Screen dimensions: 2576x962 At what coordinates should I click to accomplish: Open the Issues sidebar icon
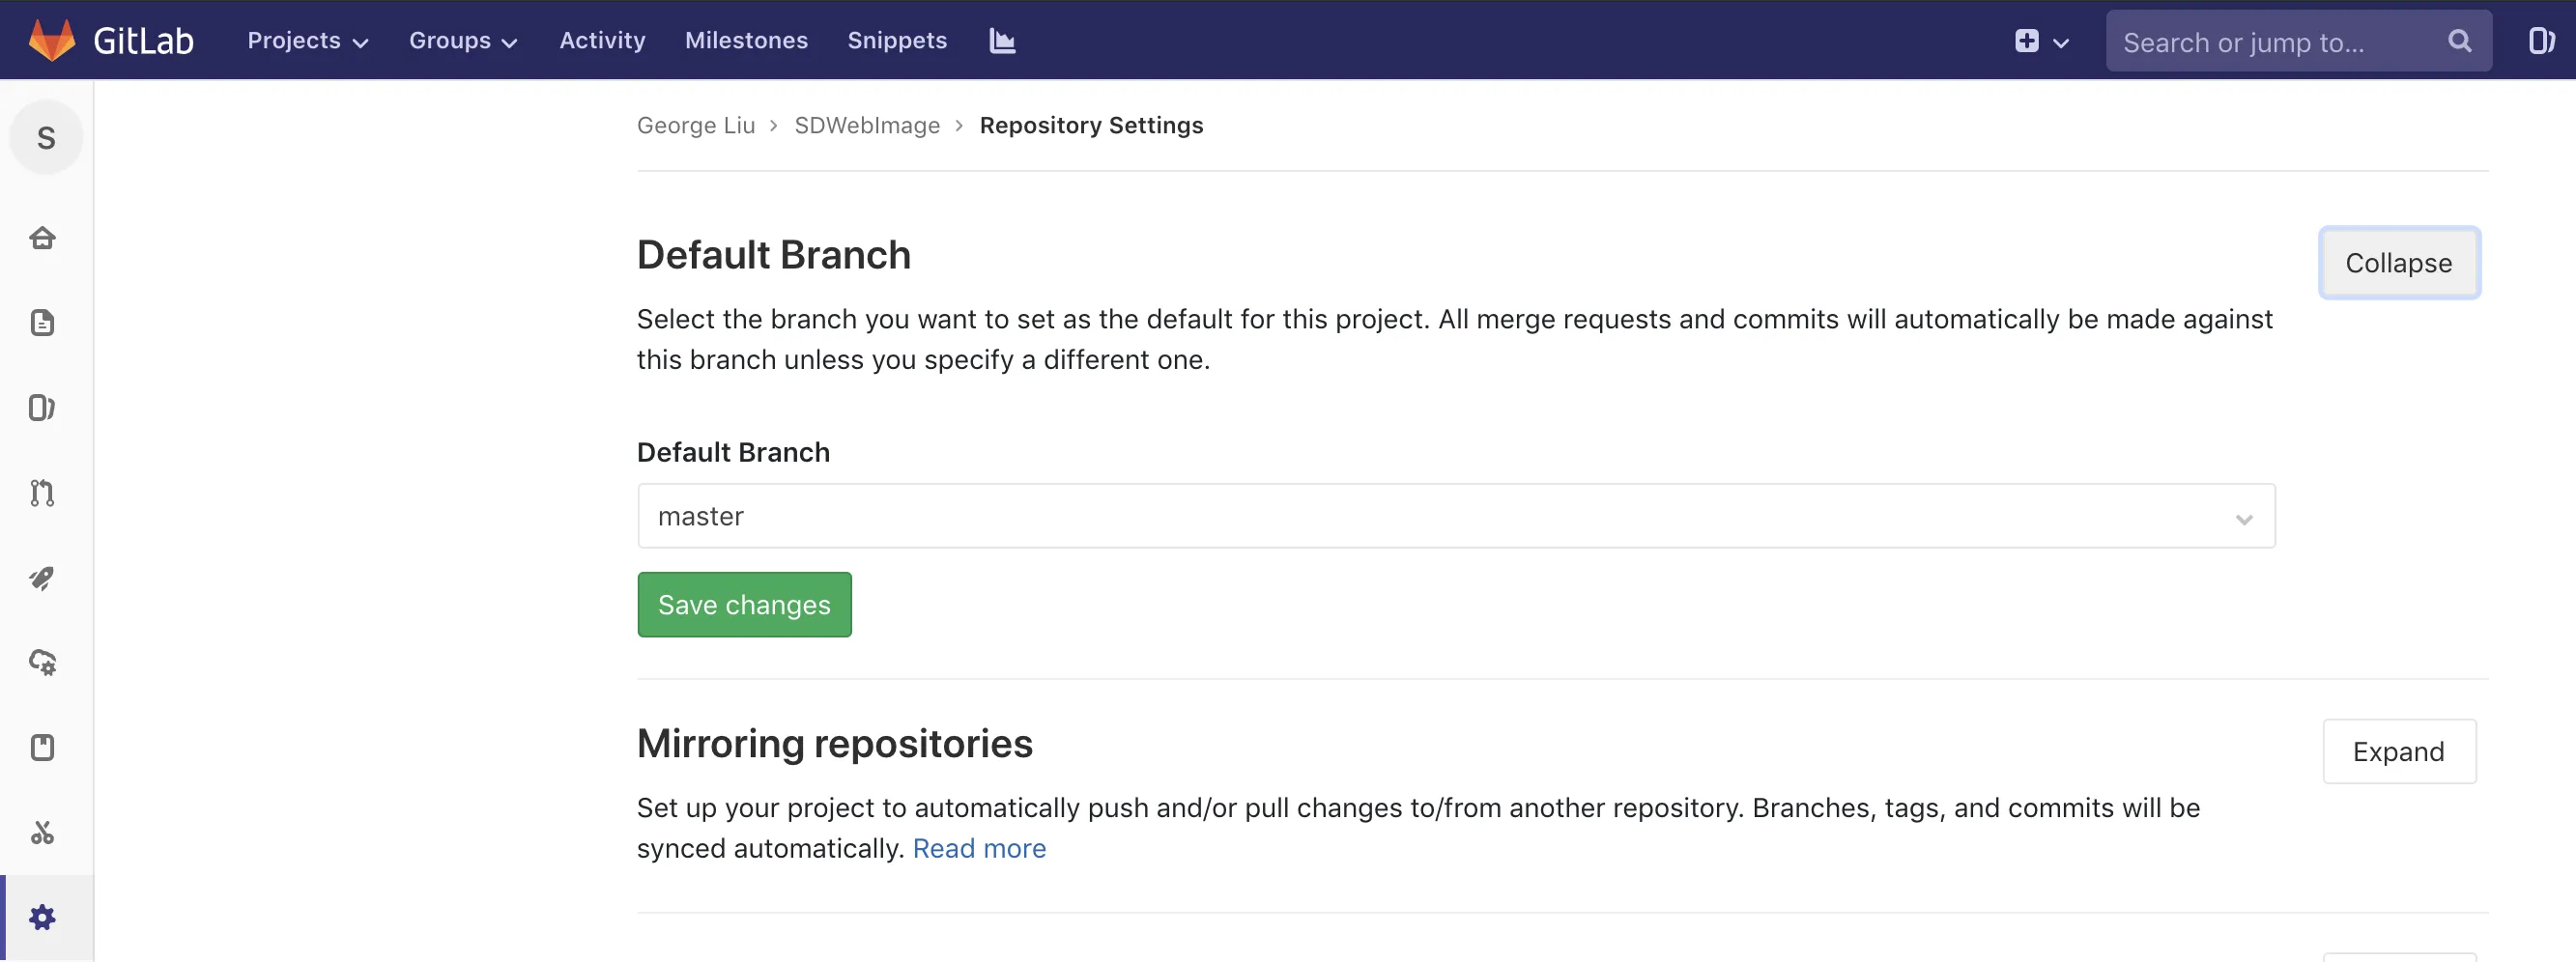(43, 407)
